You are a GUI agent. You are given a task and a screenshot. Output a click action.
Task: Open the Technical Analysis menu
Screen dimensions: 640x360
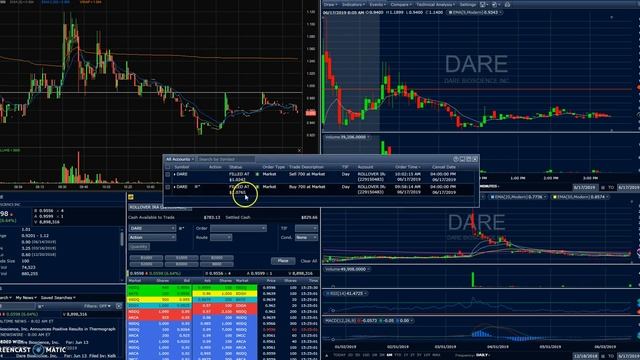pos(436,4)
